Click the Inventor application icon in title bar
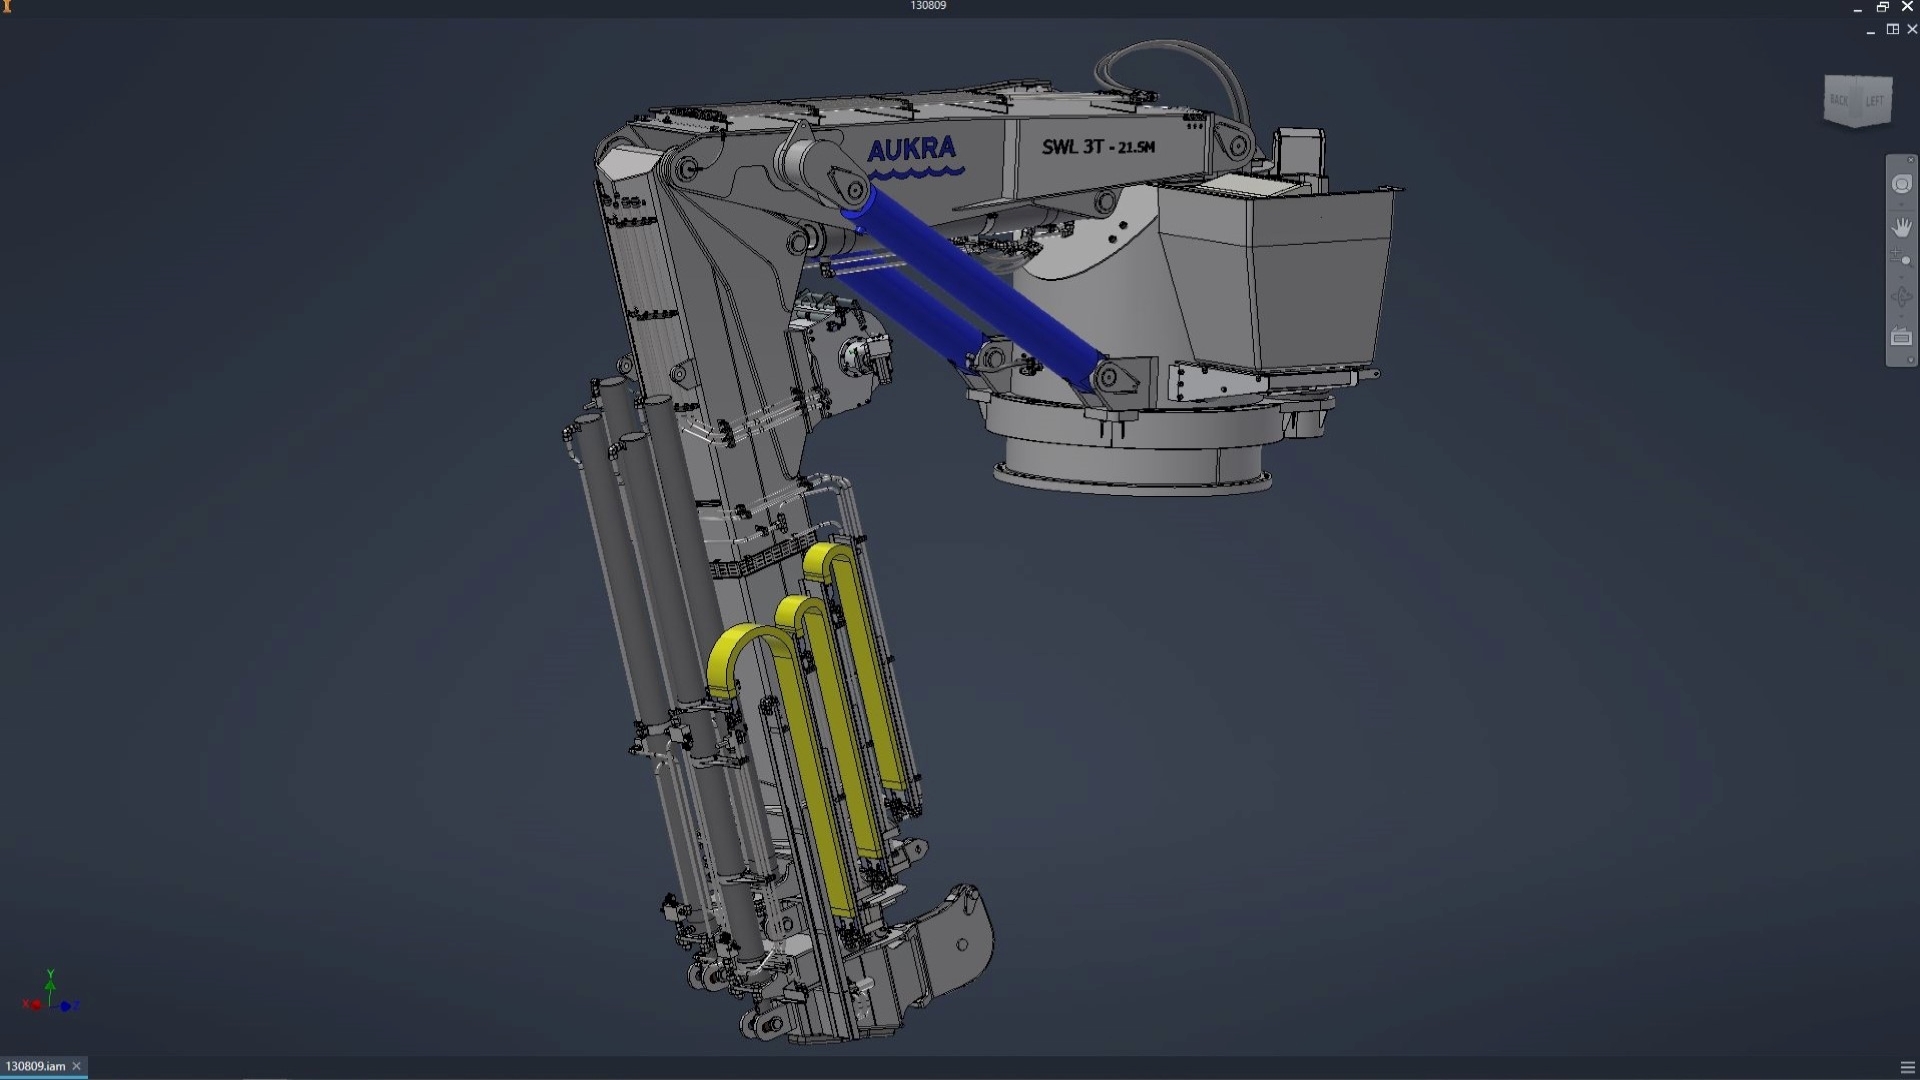 [x=7, y=6]
